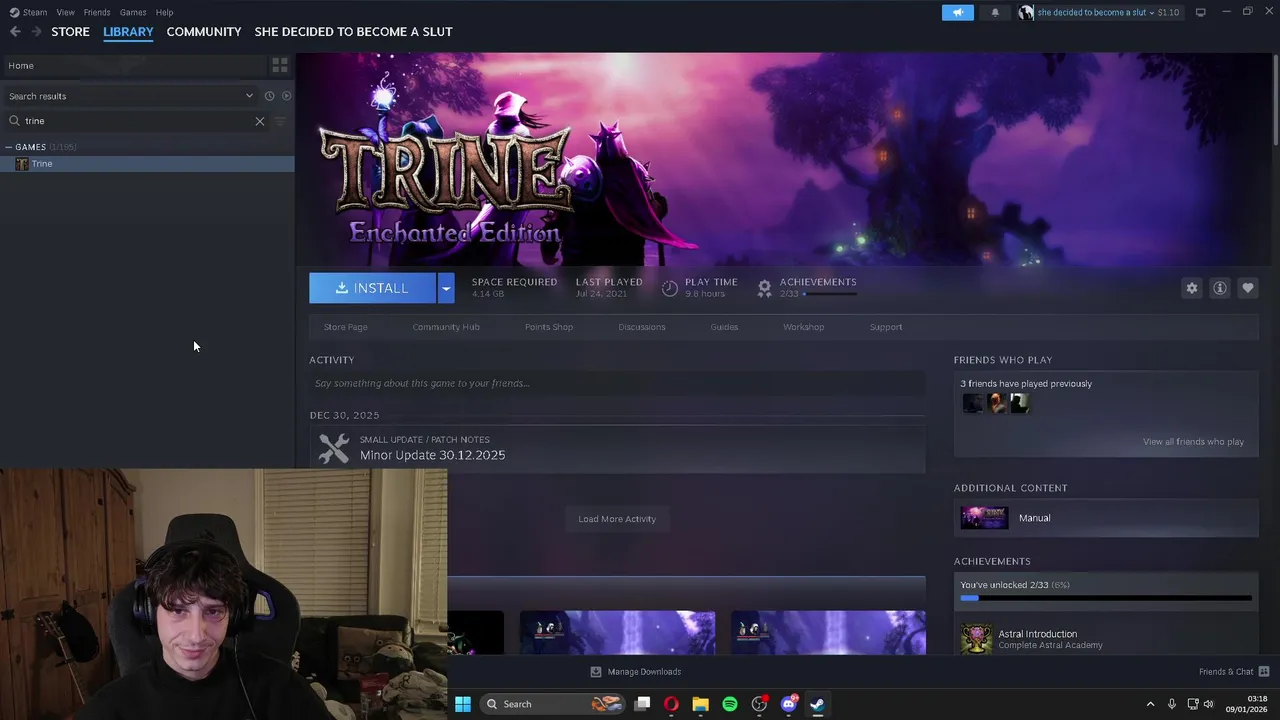1280x720 pixels.
Task: Click Load More Activity
Action: 617,519
